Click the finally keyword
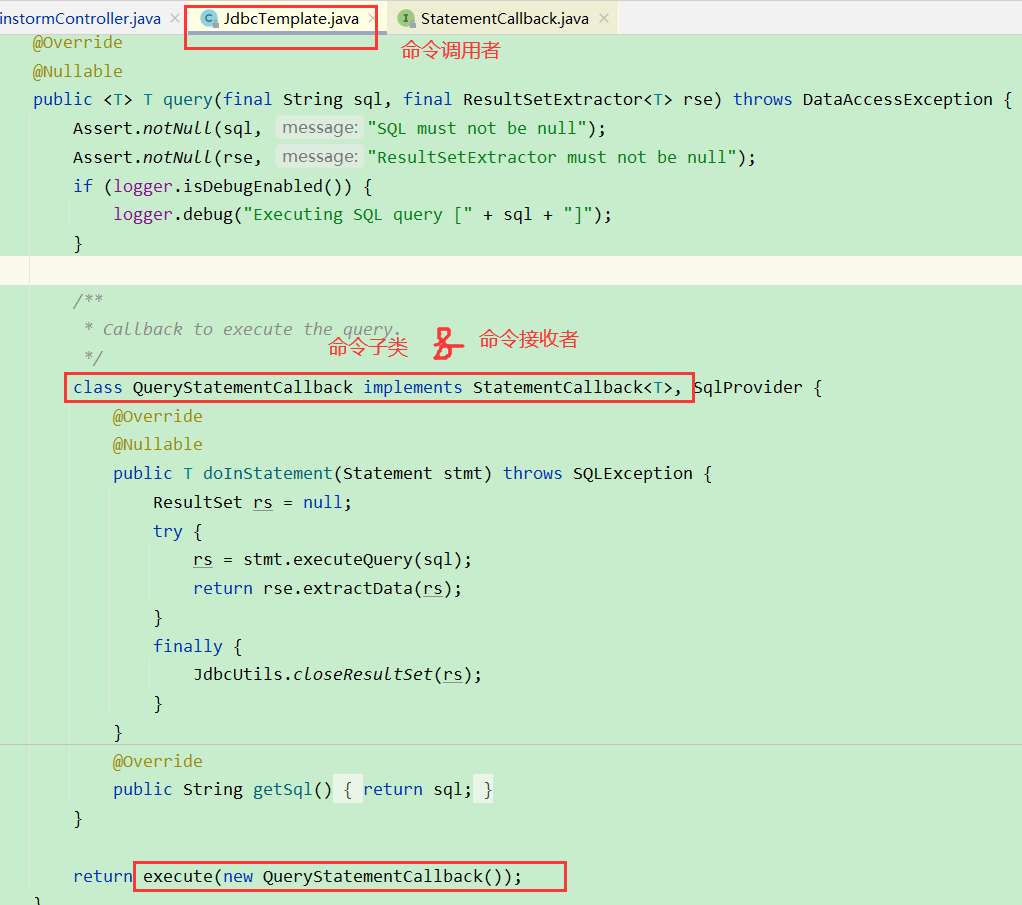 coord(188,646)
